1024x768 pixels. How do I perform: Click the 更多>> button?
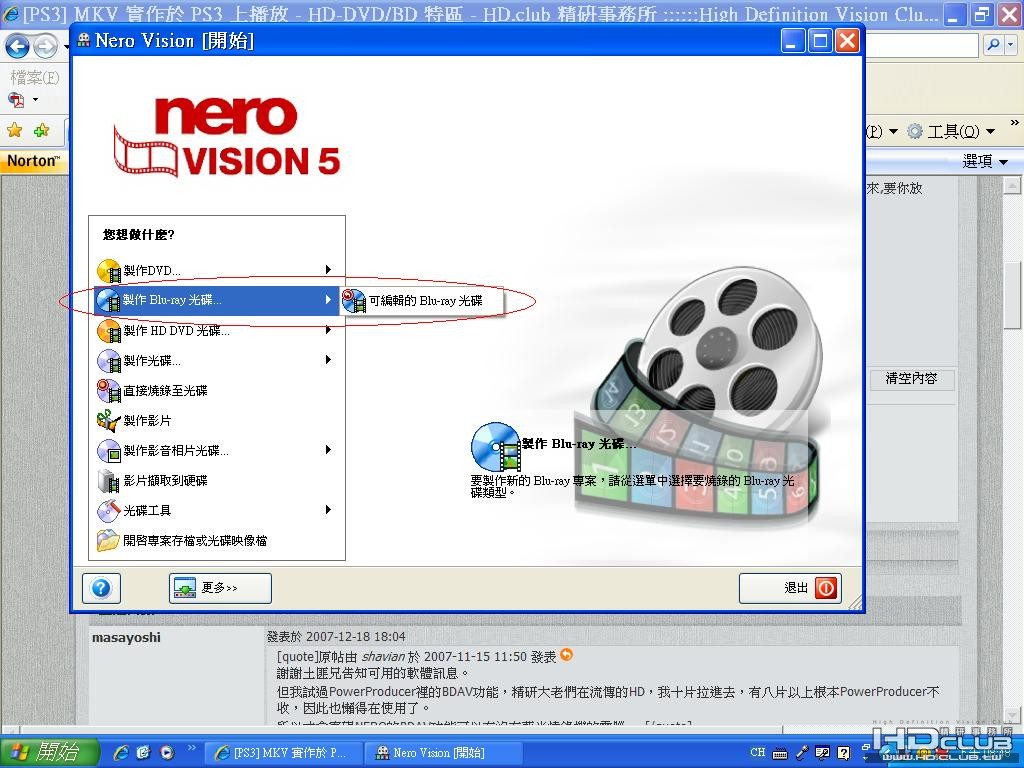click(220, 588)
